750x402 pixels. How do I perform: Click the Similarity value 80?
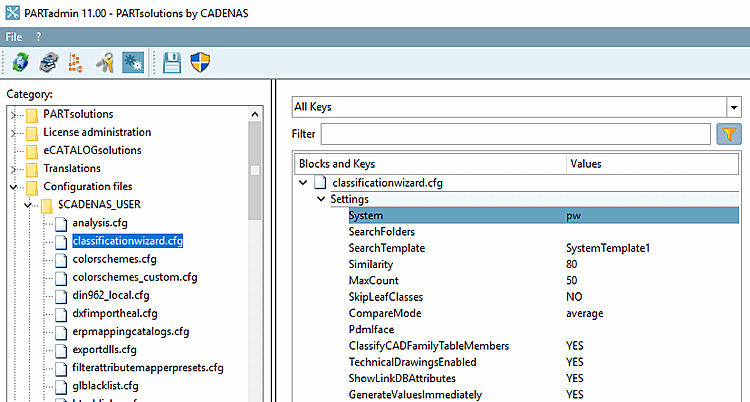[572, 264]
